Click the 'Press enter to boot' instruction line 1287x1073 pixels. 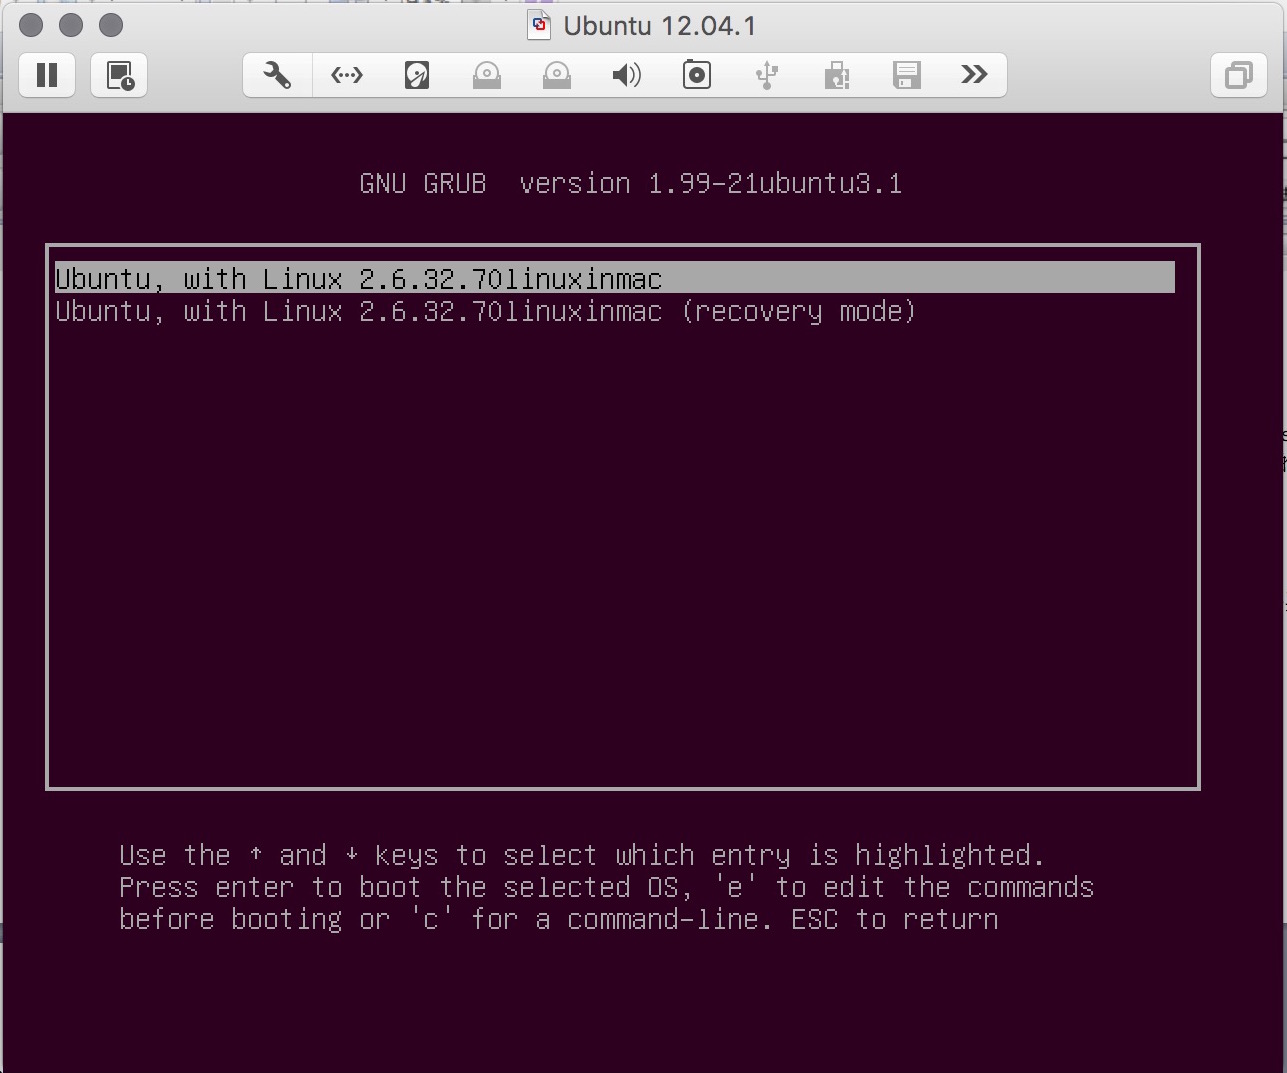(607, 888)
